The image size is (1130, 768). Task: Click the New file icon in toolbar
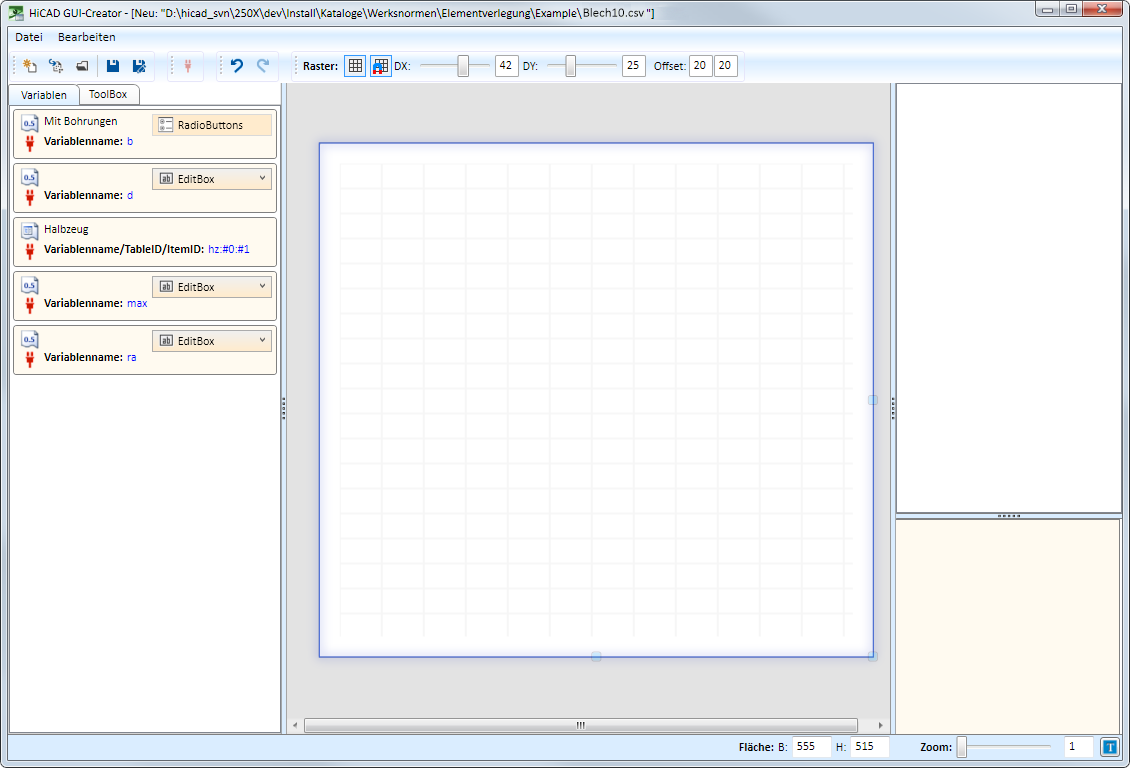point(30,66)
